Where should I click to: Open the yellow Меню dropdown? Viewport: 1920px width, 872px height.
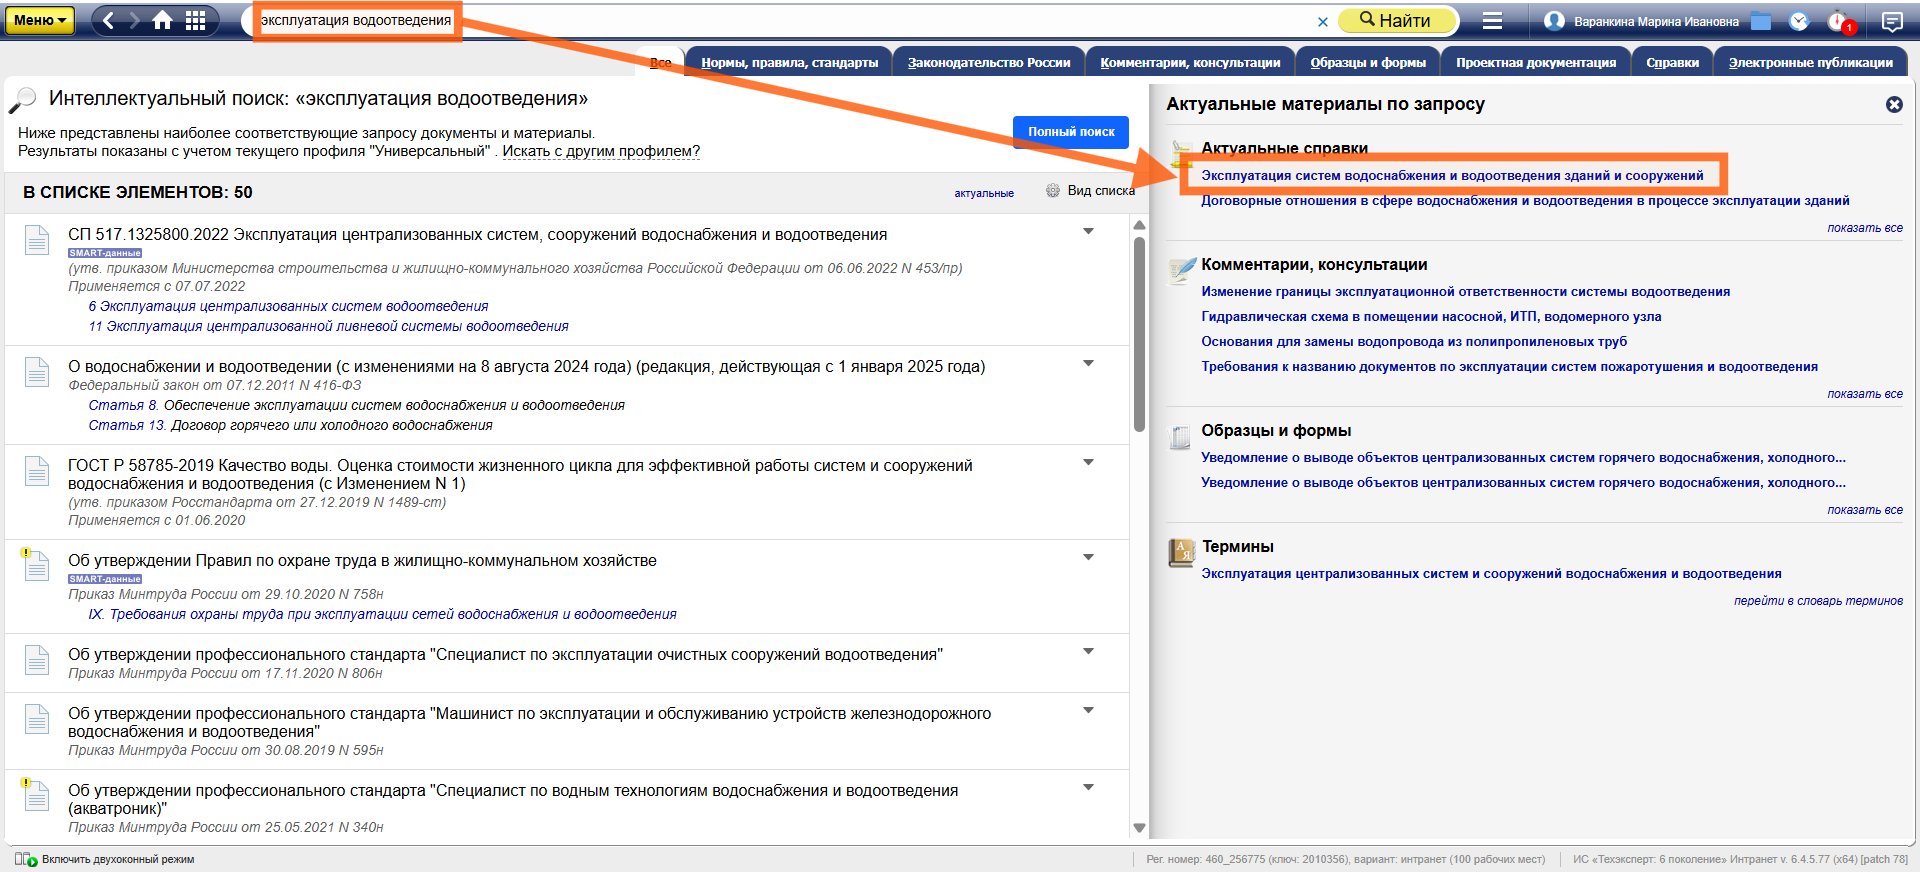[x=39, y=20]
